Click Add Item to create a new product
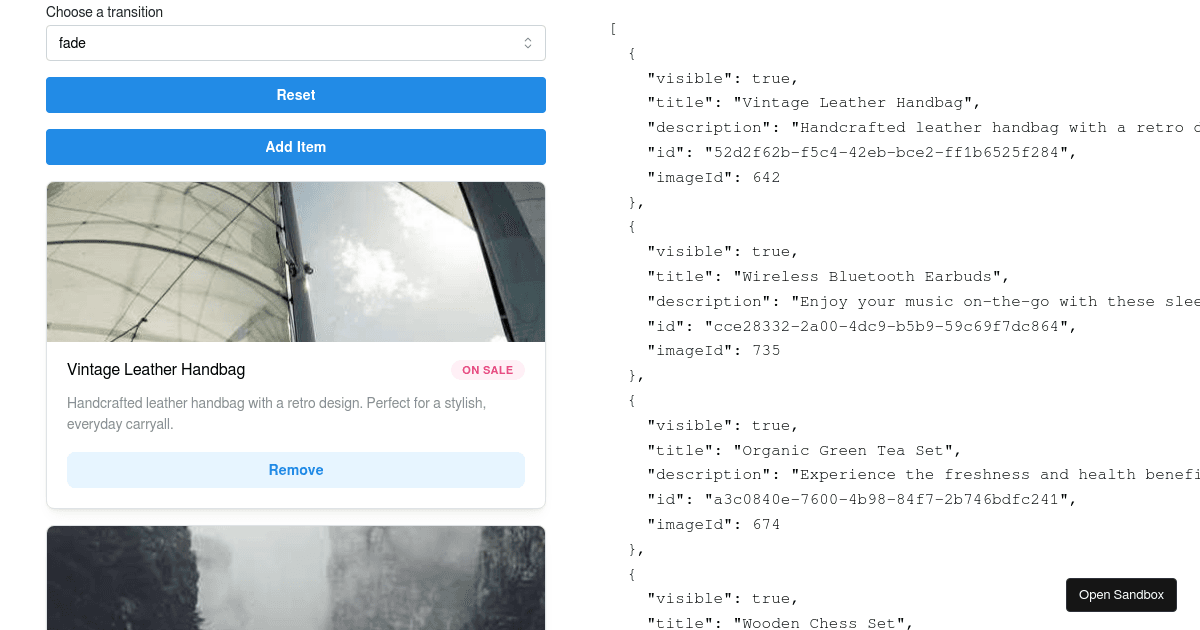1200x630 pixels. point(295,146)
